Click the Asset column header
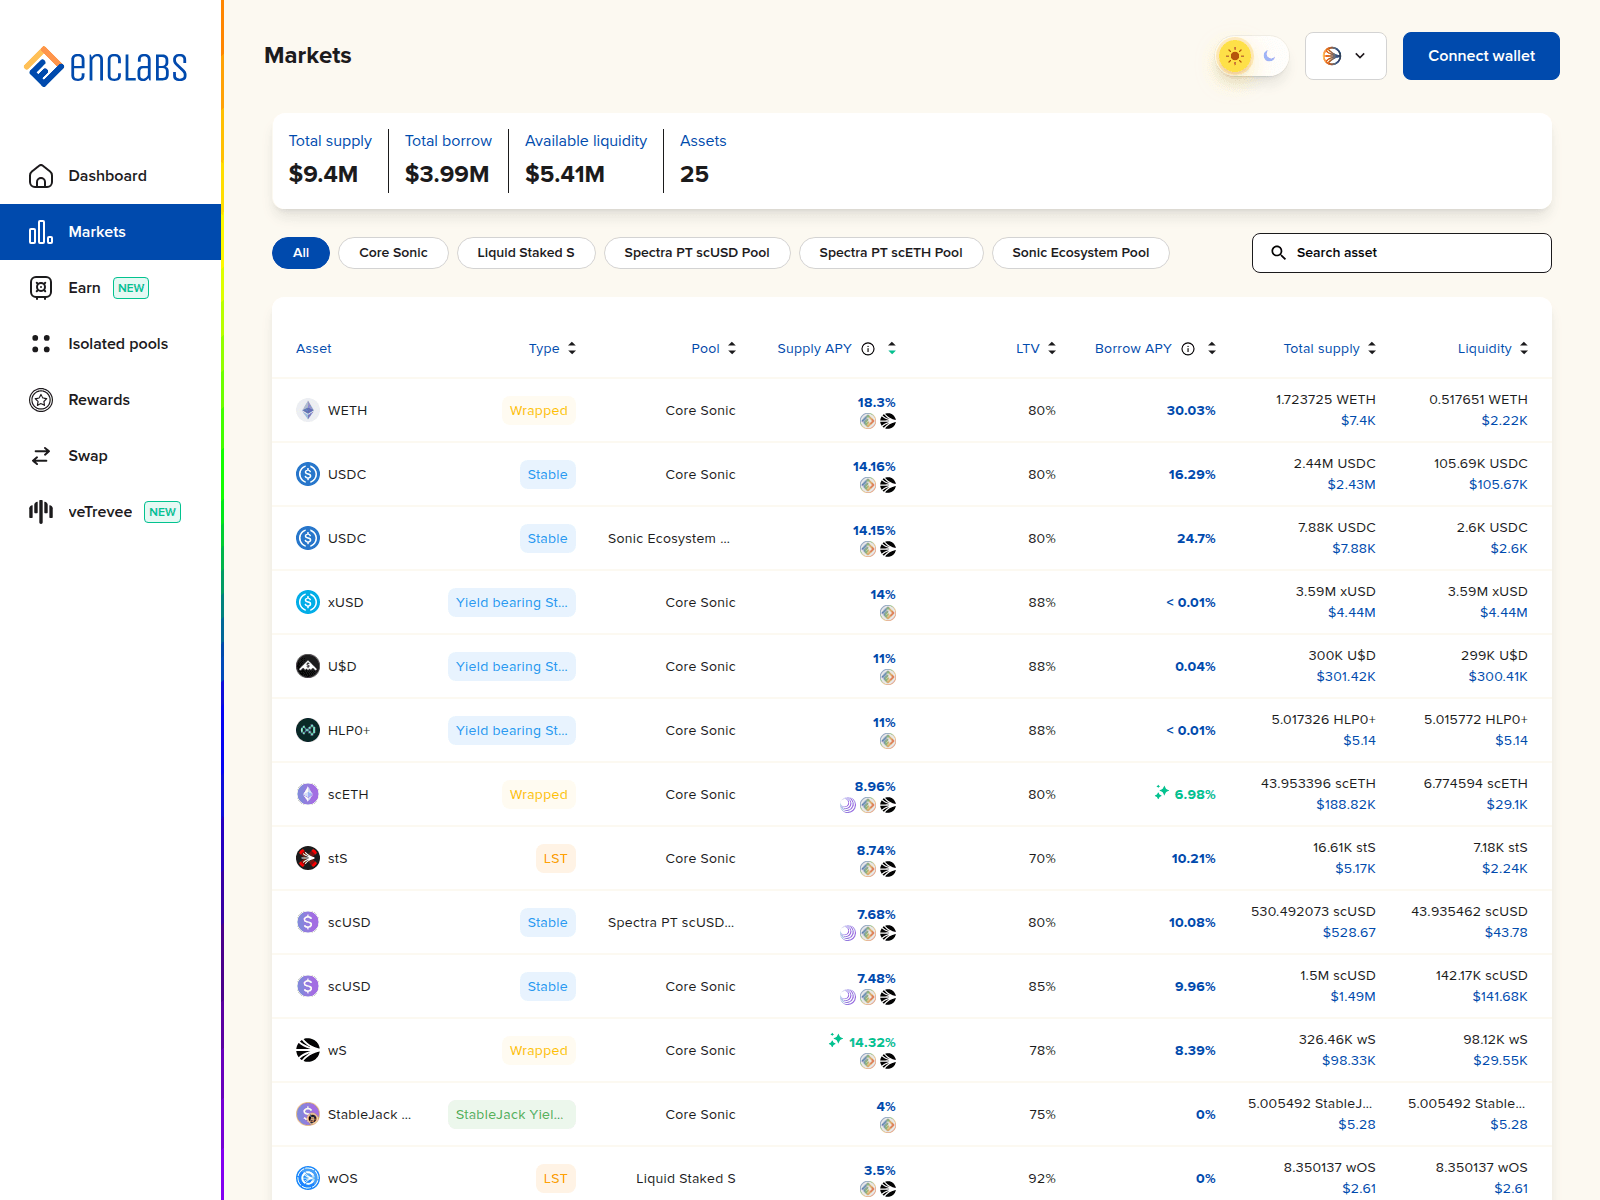Image resolution: width=1600 pixels, height=1200 pixels. [314, 349]
